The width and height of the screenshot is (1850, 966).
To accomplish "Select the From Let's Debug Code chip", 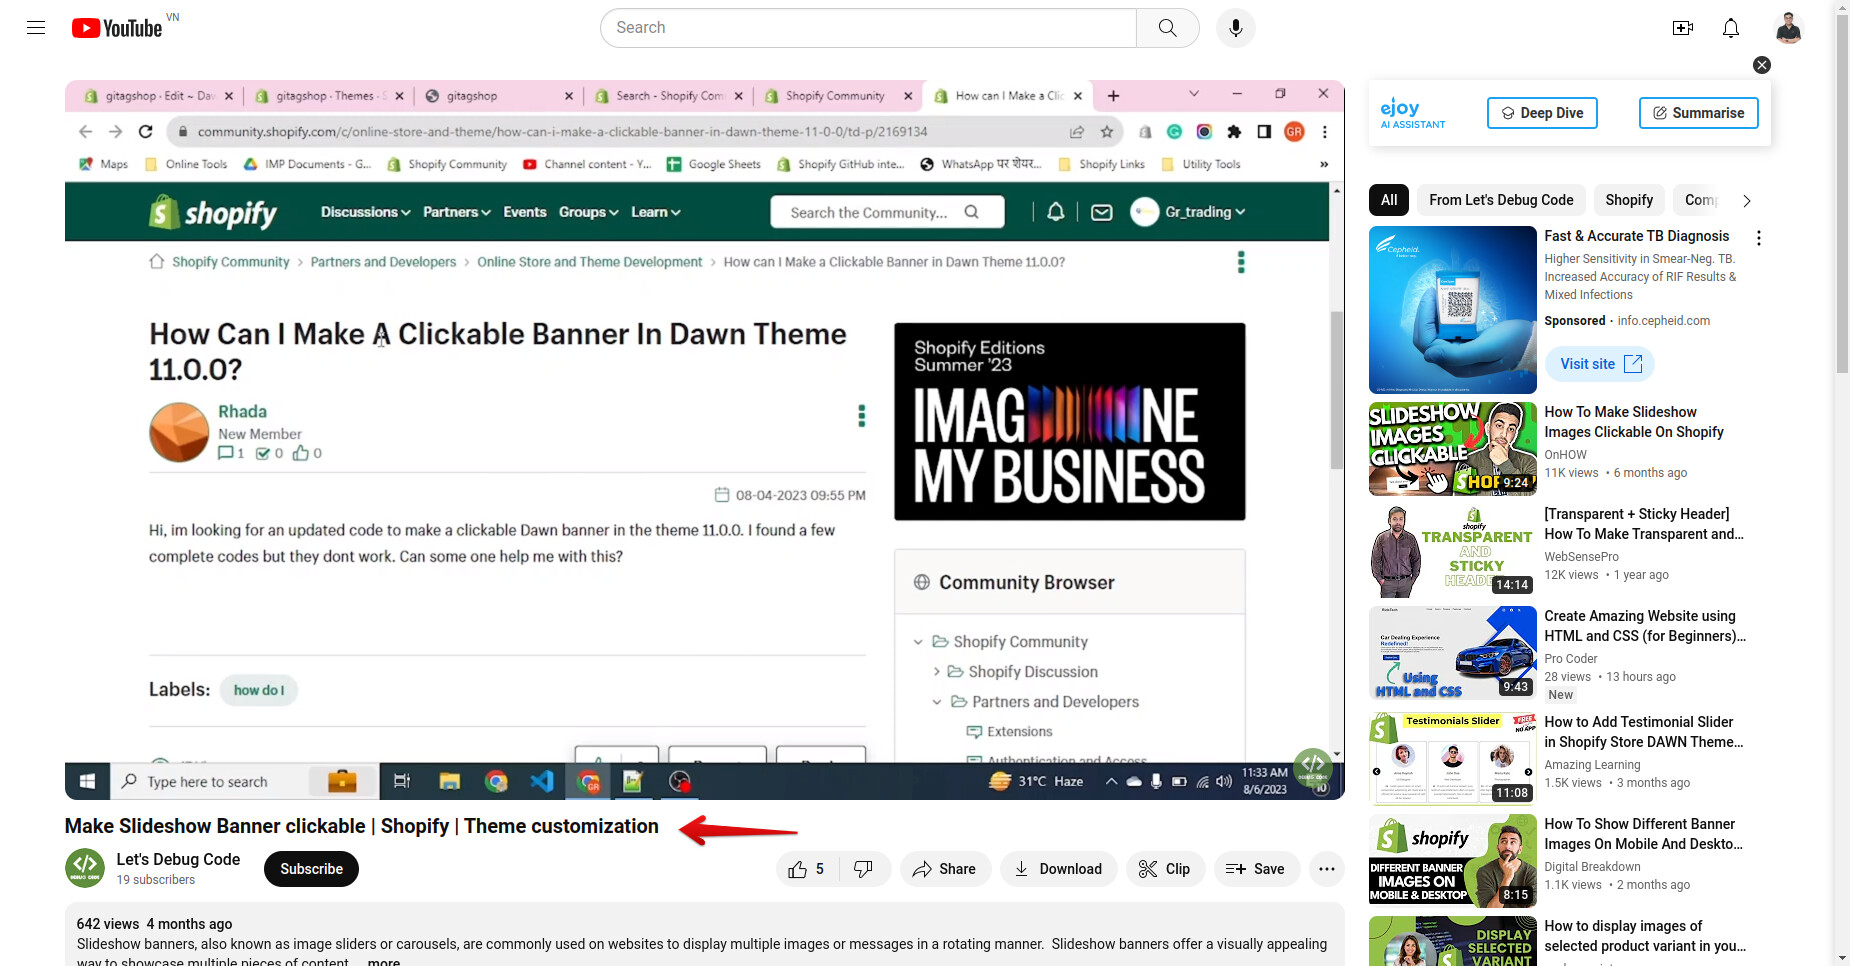I will [1501, 200].
